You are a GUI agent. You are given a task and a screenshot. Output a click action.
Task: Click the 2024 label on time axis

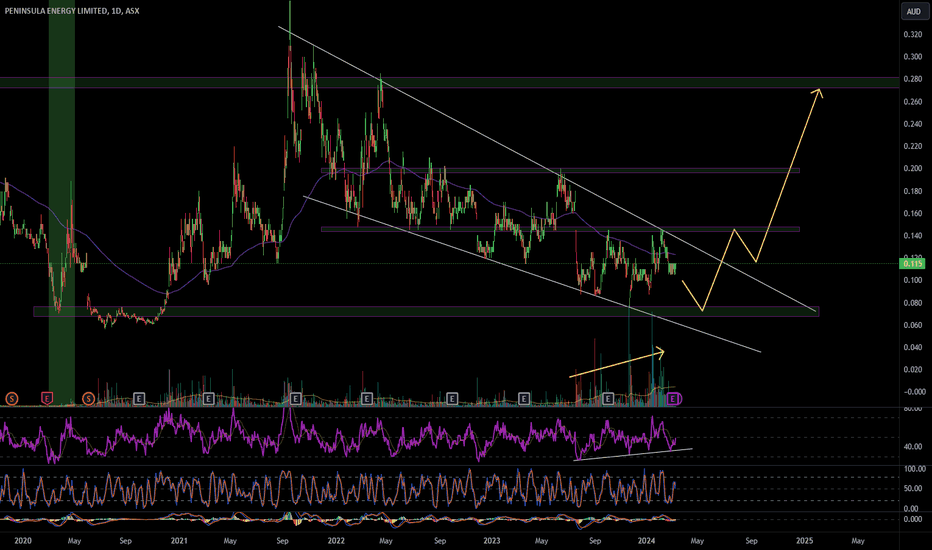click(x=646, y=541)
